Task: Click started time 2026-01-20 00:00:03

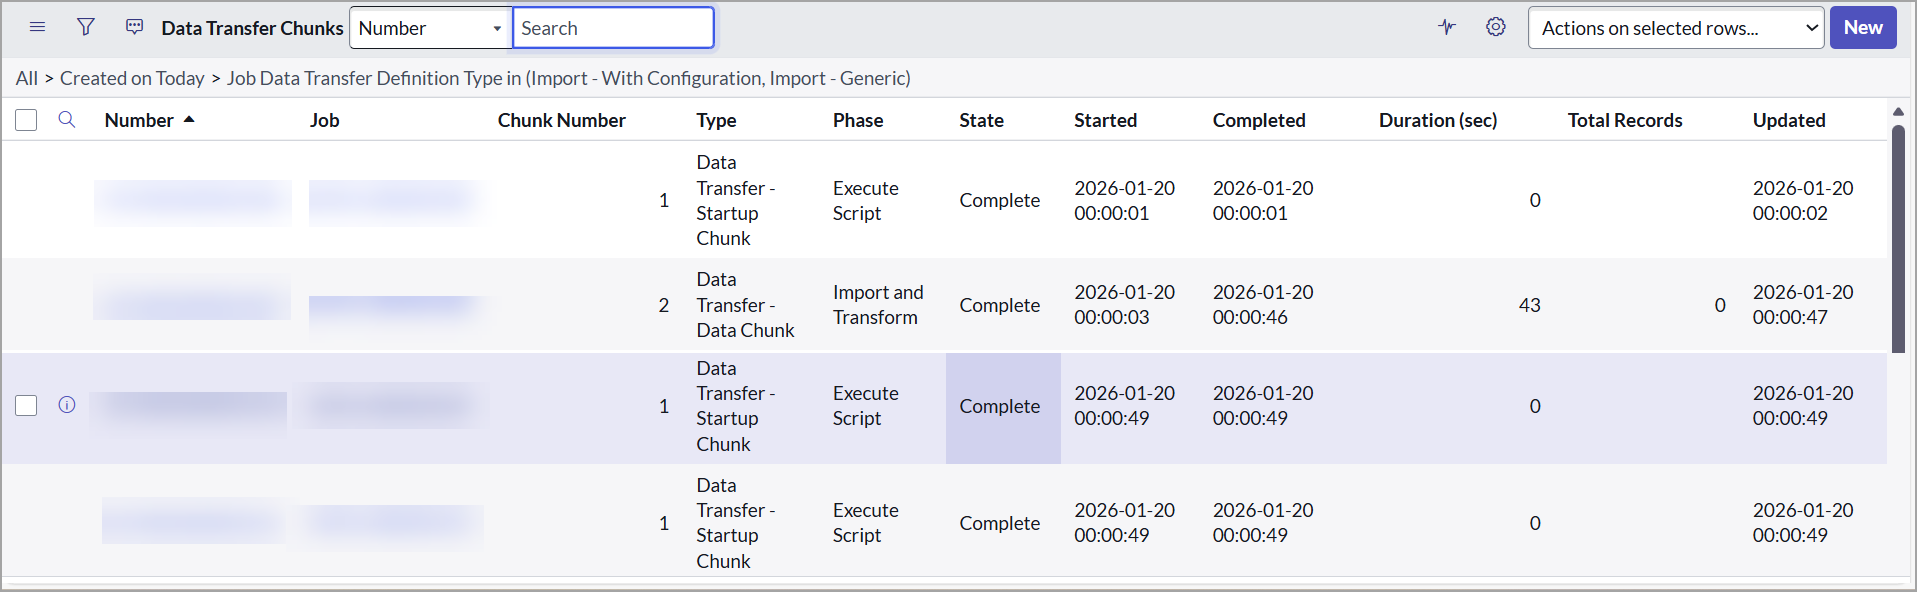Action: [x=1124, y=305]
